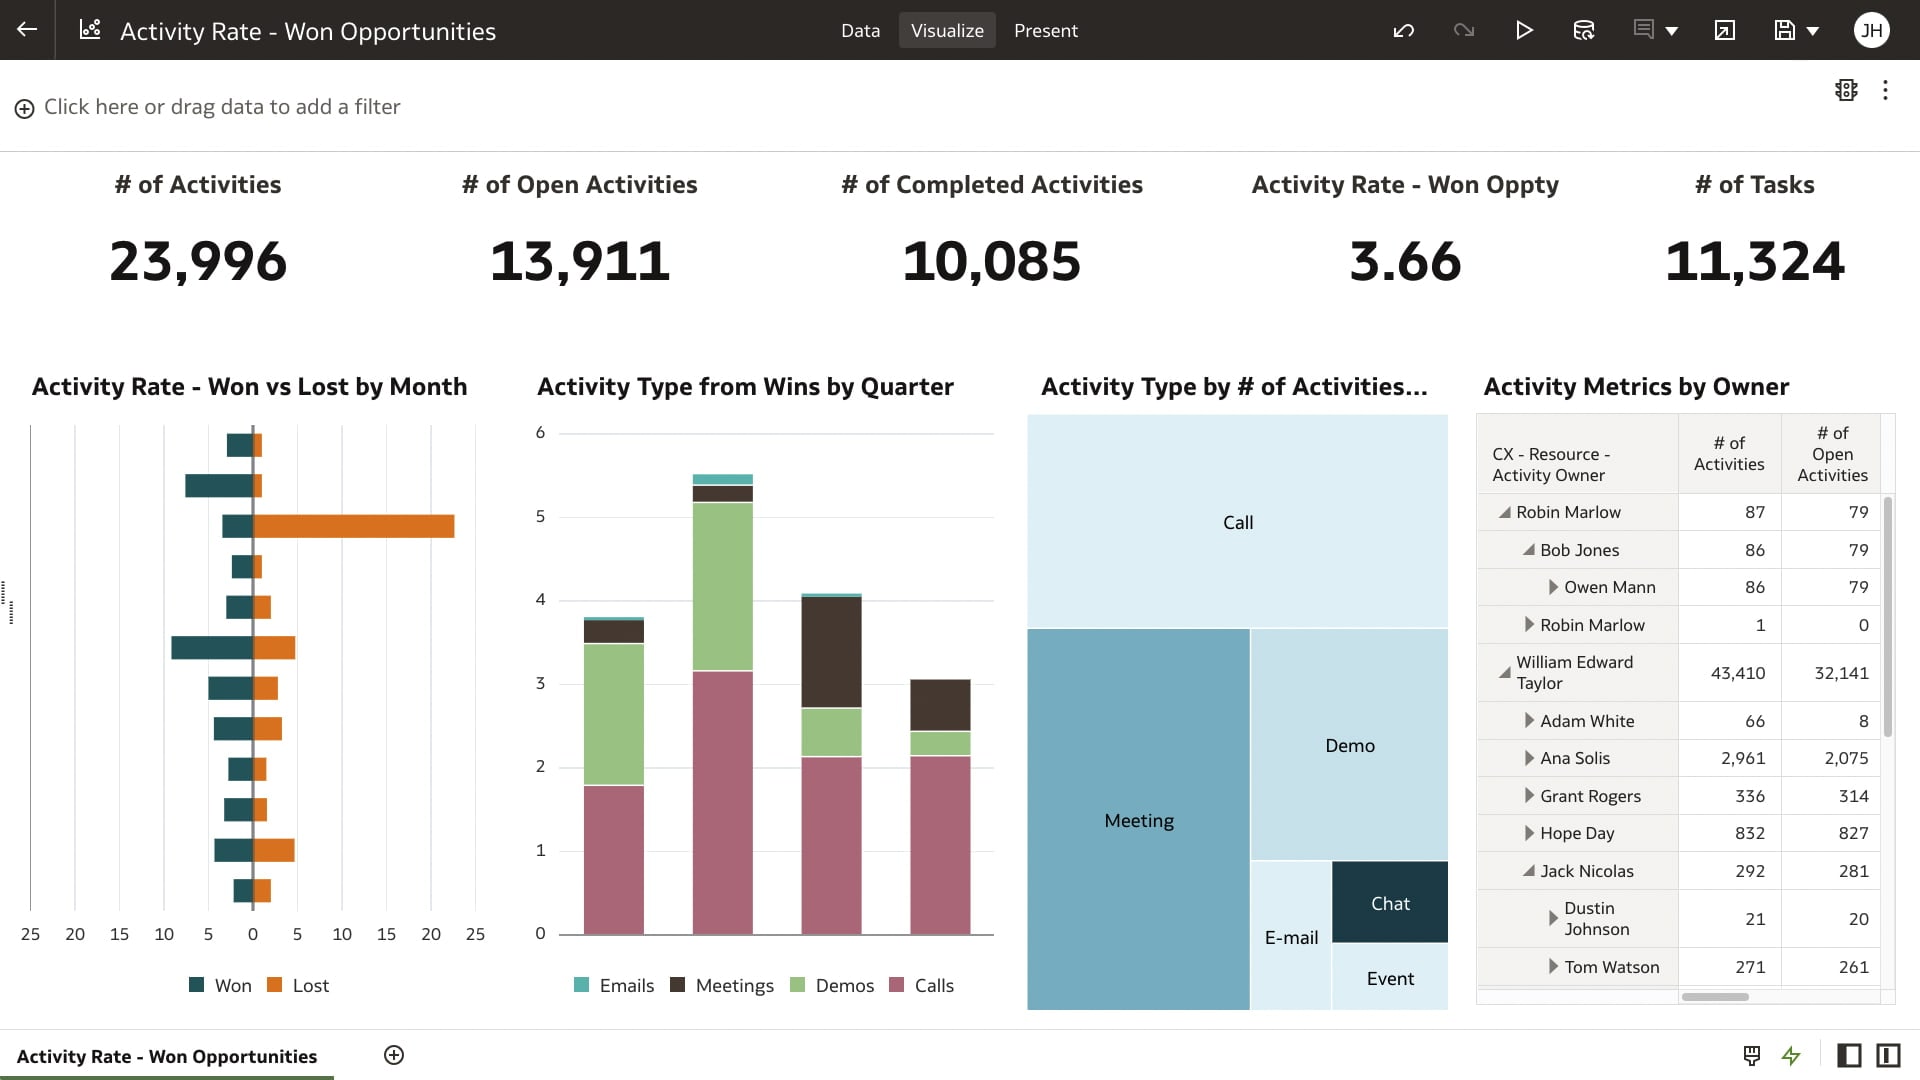Click the Redo icon in the toolbar
This screenshot has width=1920, height=1080.
click(x=1463, y=30)
